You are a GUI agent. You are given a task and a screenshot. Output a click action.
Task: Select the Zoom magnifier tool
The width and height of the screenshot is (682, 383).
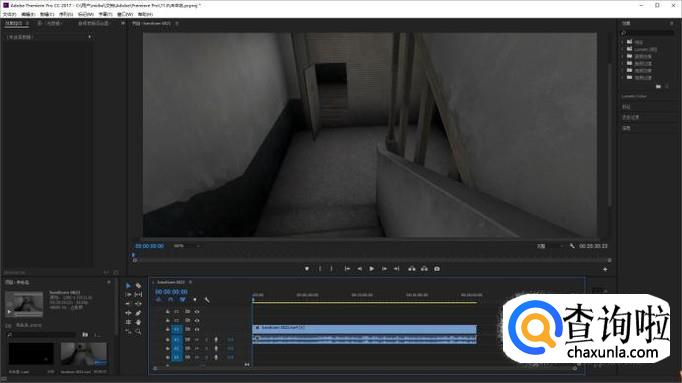pyautogui.click(x=138, y=332)
